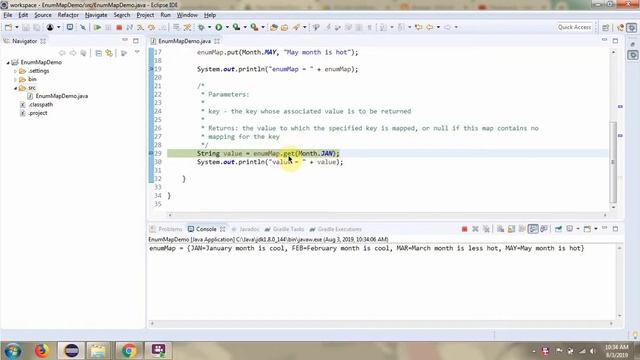The height and width of the screenshot is (360, 640).
Task: Expand the .settings folder
Action: point(16,71)
